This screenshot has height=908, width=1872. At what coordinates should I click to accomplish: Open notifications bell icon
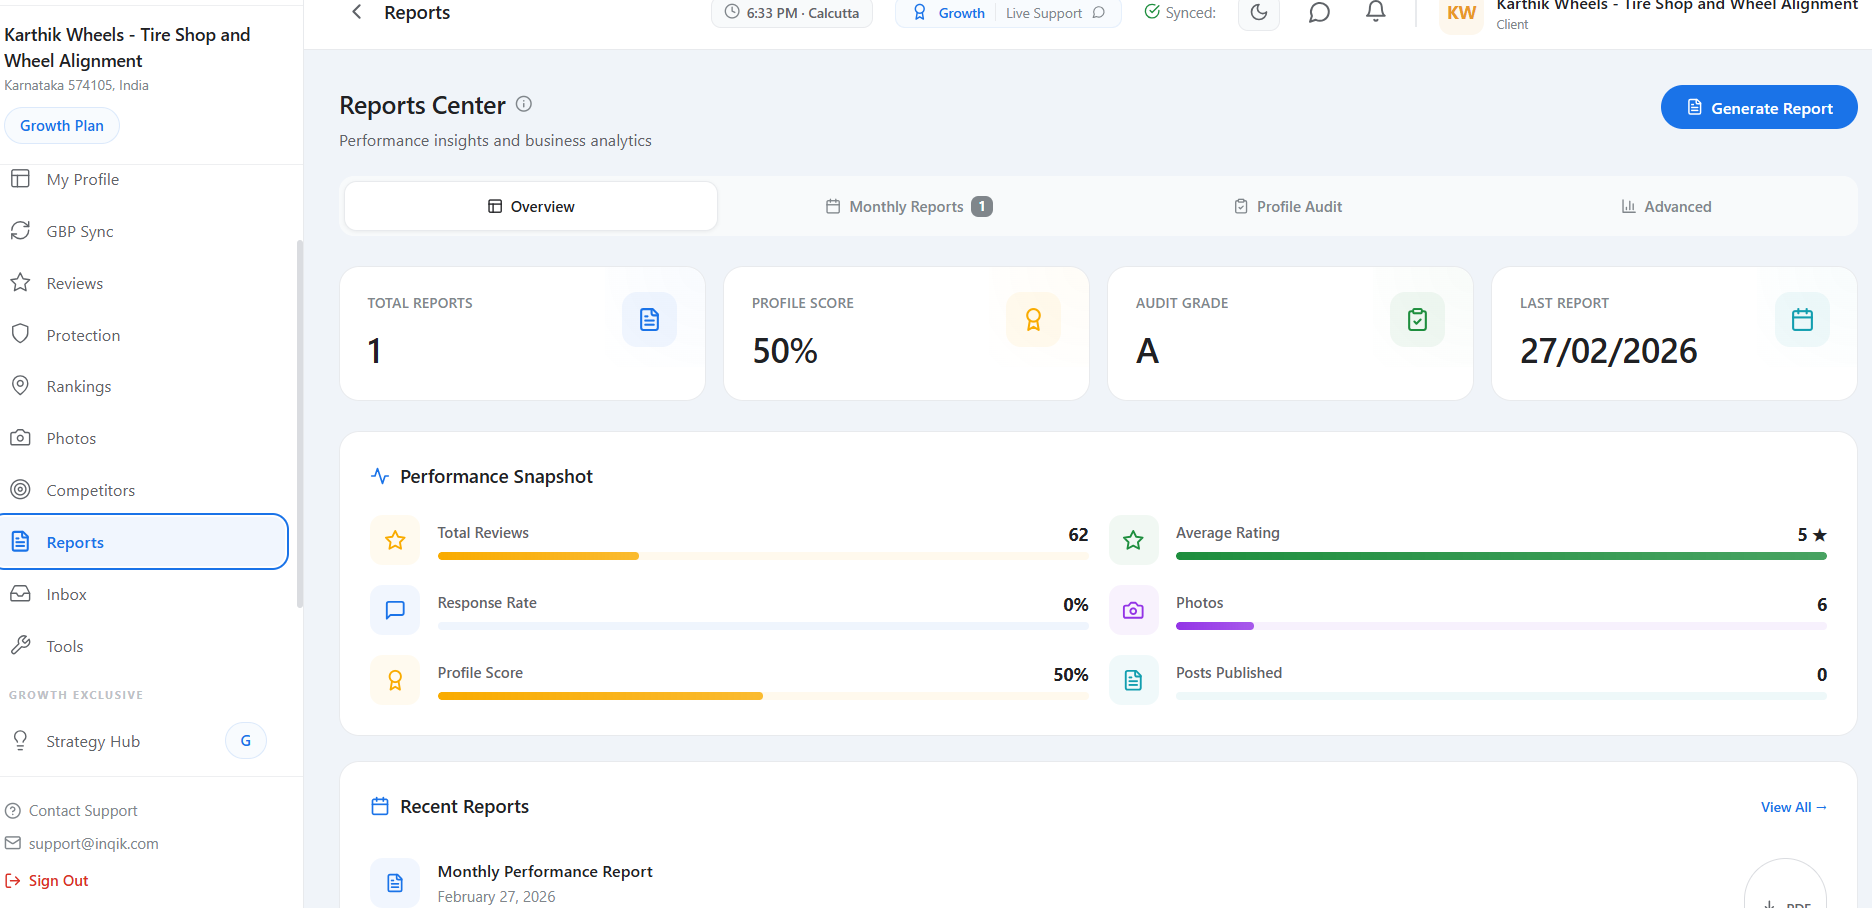[1376, 12]
